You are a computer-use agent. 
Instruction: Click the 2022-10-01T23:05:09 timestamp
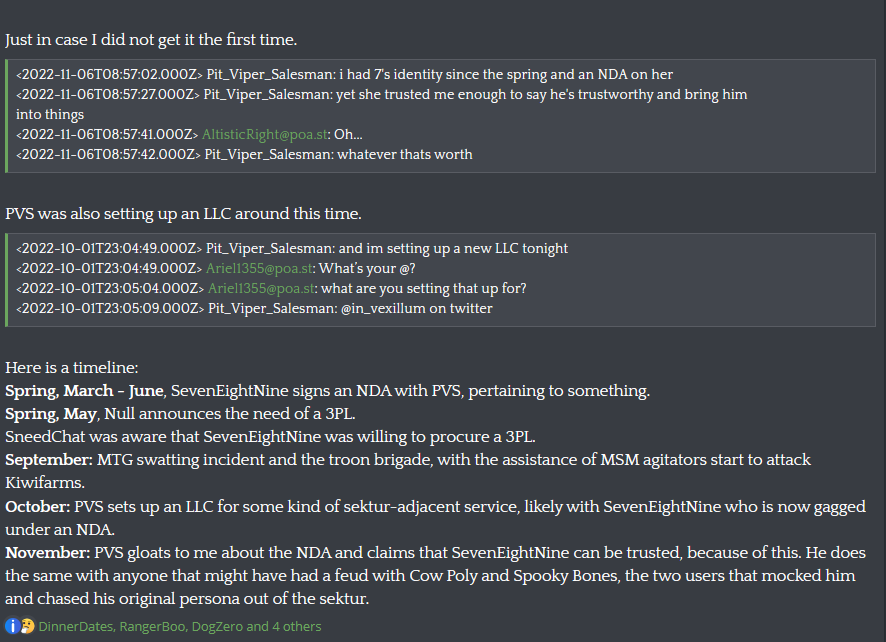pos(108,308)
